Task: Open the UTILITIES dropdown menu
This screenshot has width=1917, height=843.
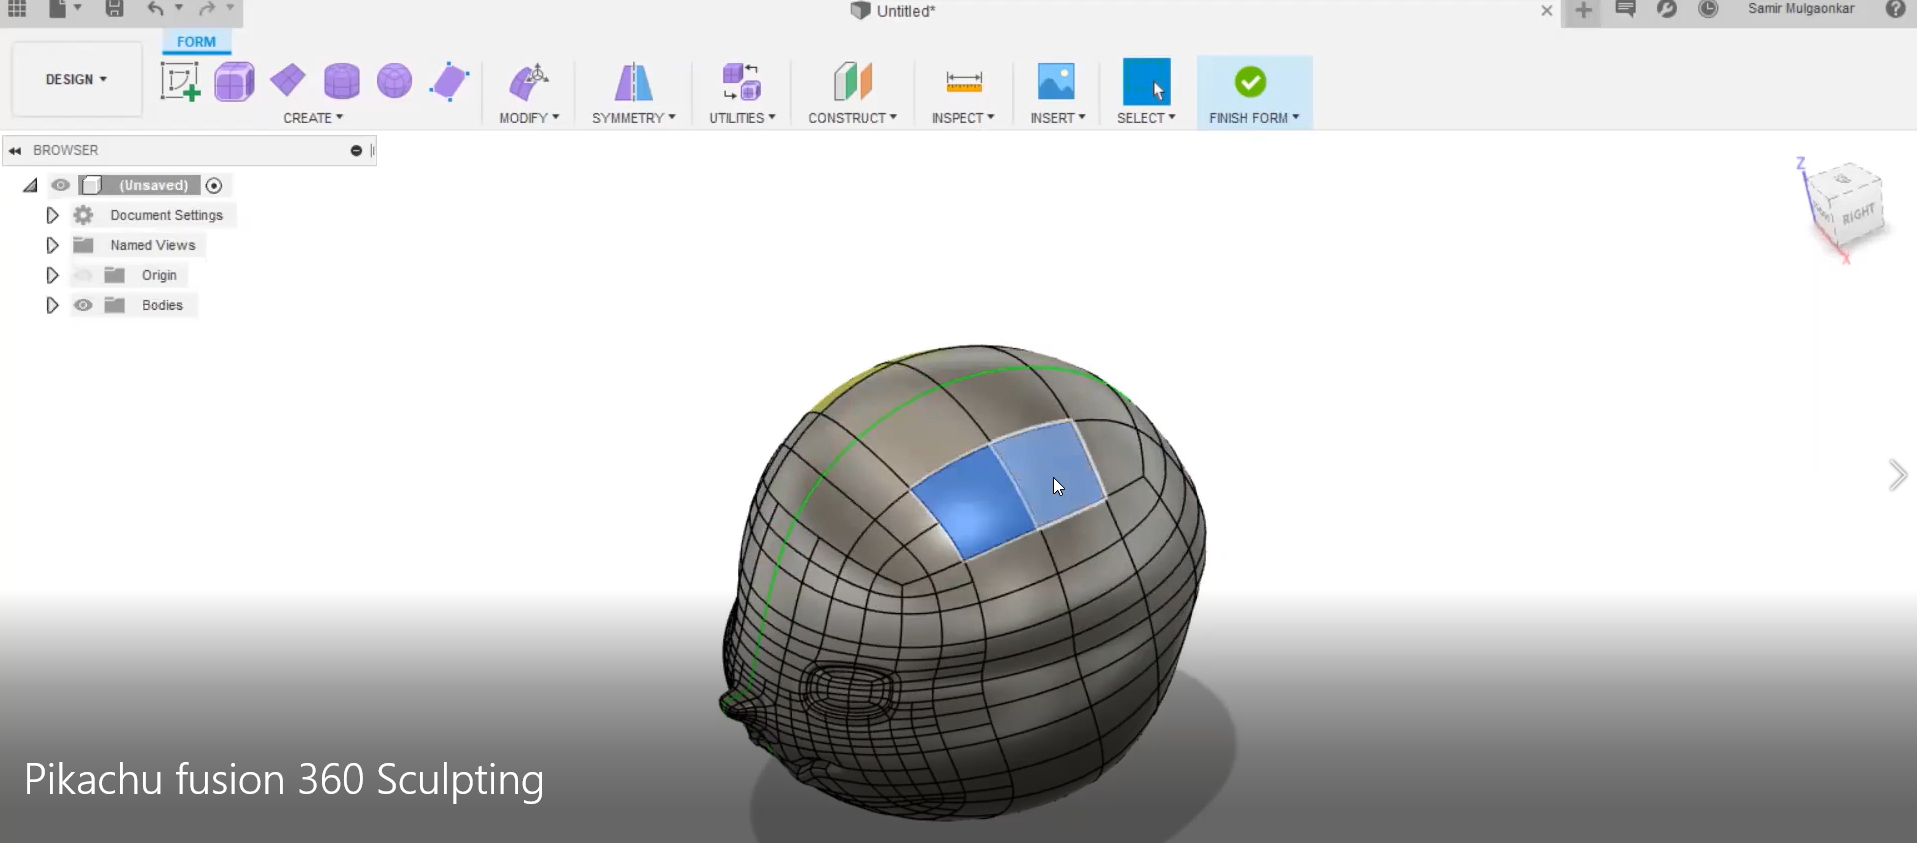Action: 742,118
